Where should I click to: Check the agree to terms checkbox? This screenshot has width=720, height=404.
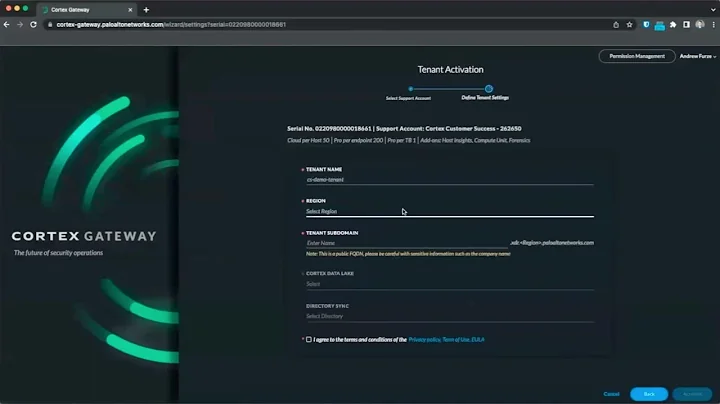pyautogui.click(x=309, y=340)
